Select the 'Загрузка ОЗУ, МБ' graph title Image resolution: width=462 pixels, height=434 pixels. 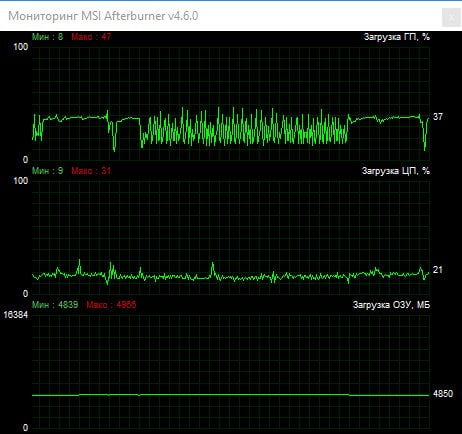tap(391, 304)
